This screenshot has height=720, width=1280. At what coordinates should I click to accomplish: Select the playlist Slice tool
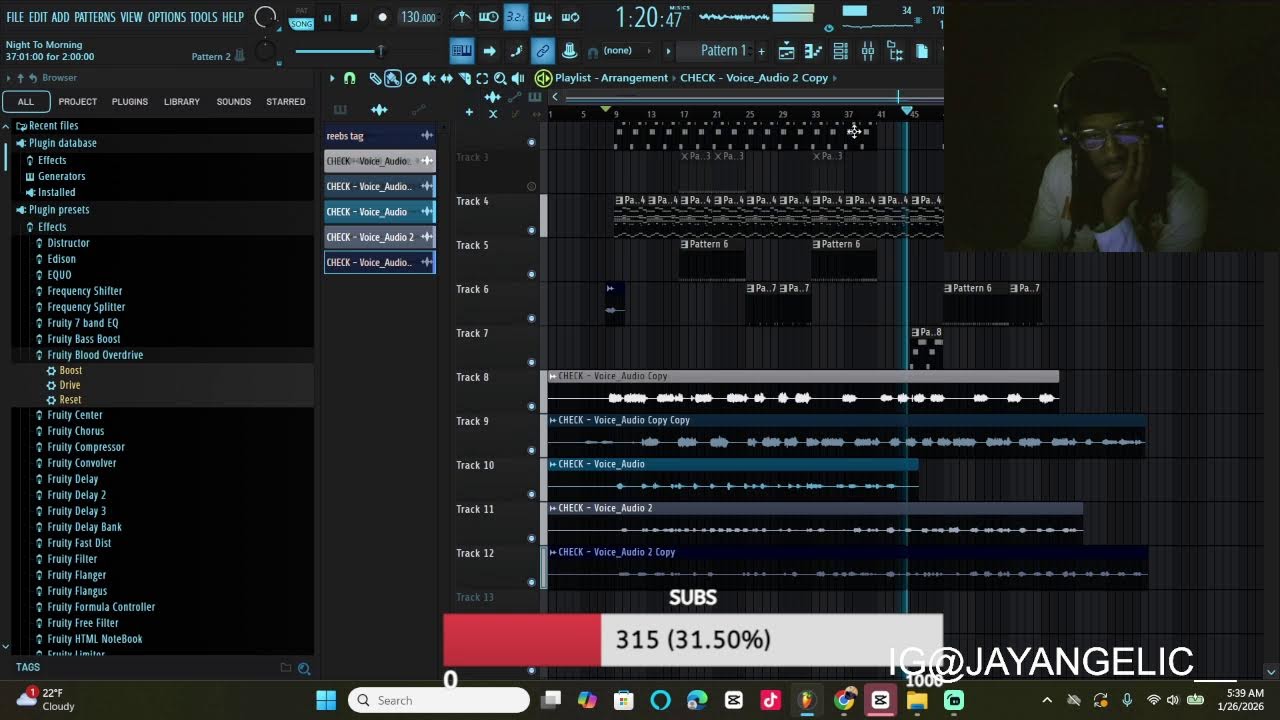tap(464, 78)
